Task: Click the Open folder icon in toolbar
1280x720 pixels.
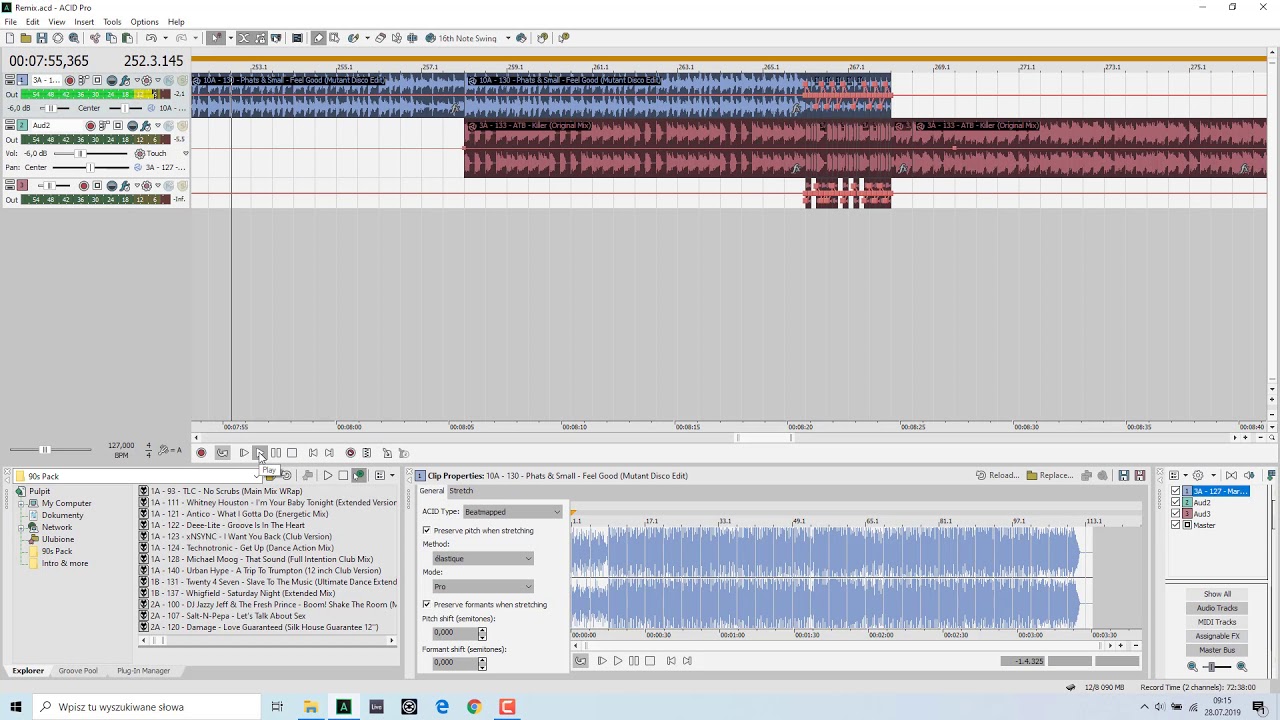Action: pyautogui.click(x=26, y=38)
